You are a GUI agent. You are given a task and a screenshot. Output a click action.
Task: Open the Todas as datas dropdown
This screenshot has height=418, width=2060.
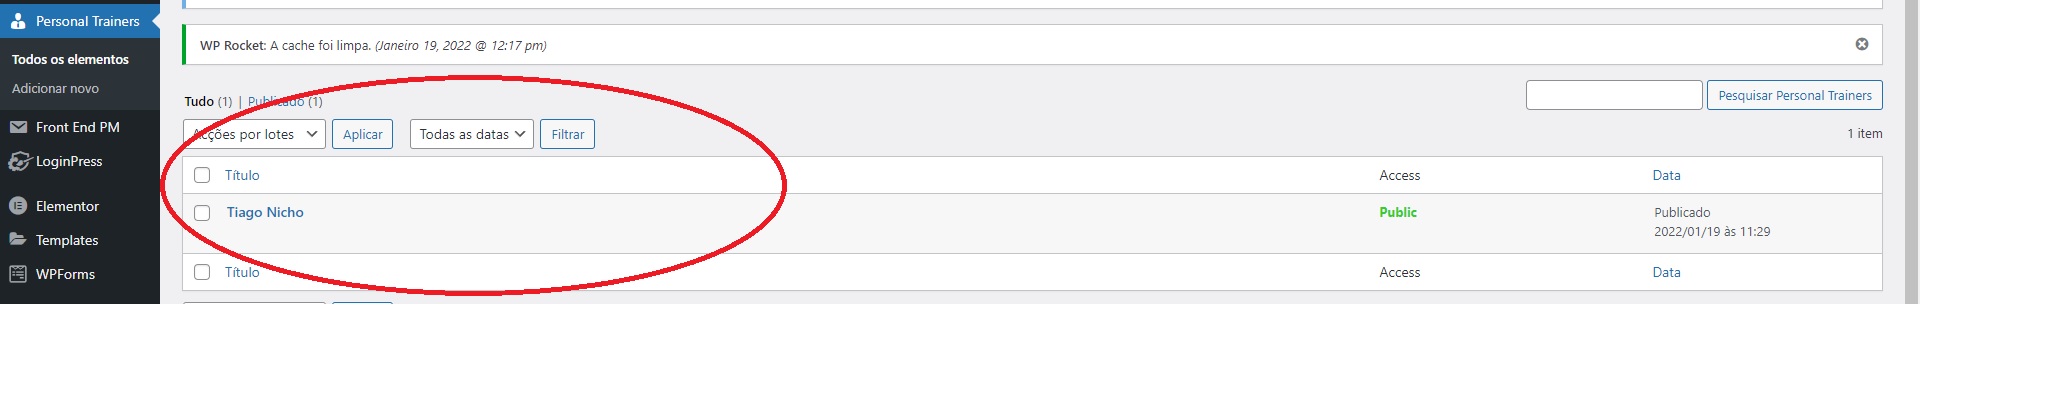pyautogui.click(x=472, y=134)
